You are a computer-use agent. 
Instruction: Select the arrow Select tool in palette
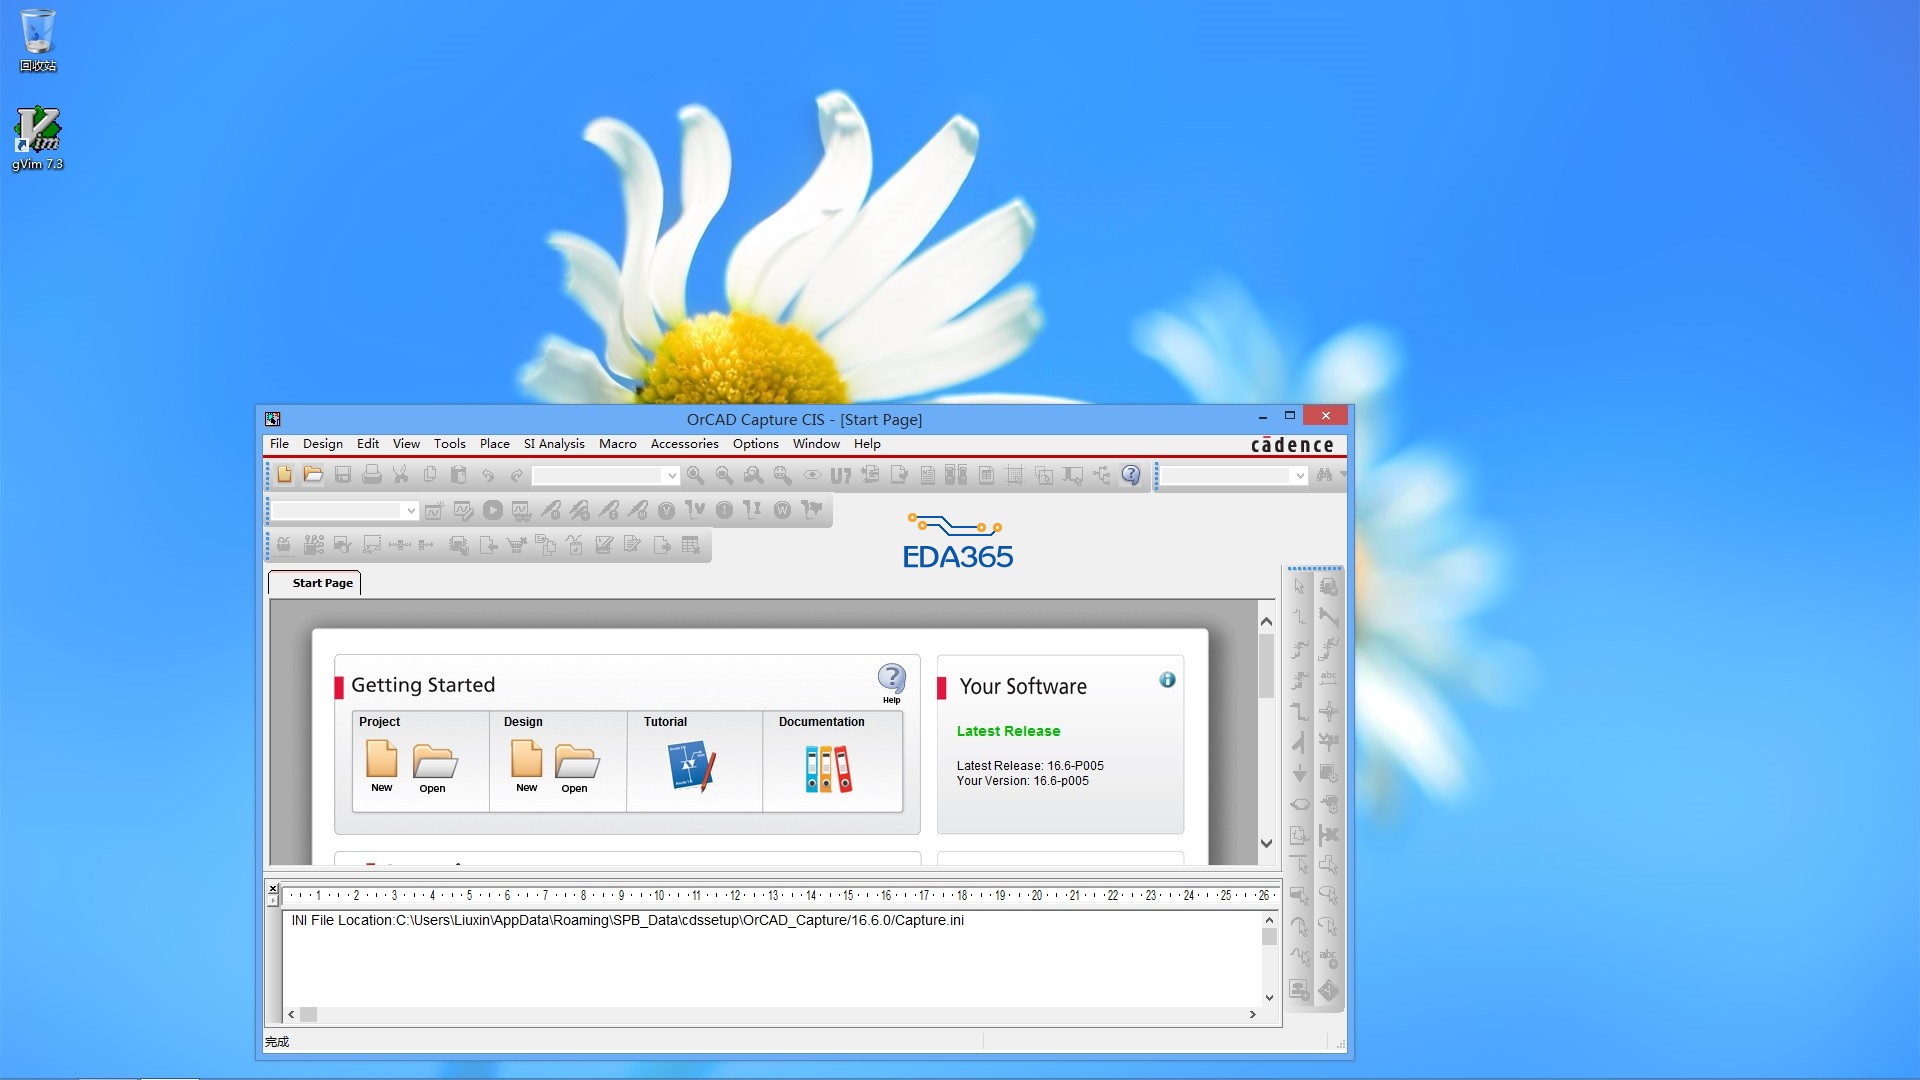(1299, 587)
